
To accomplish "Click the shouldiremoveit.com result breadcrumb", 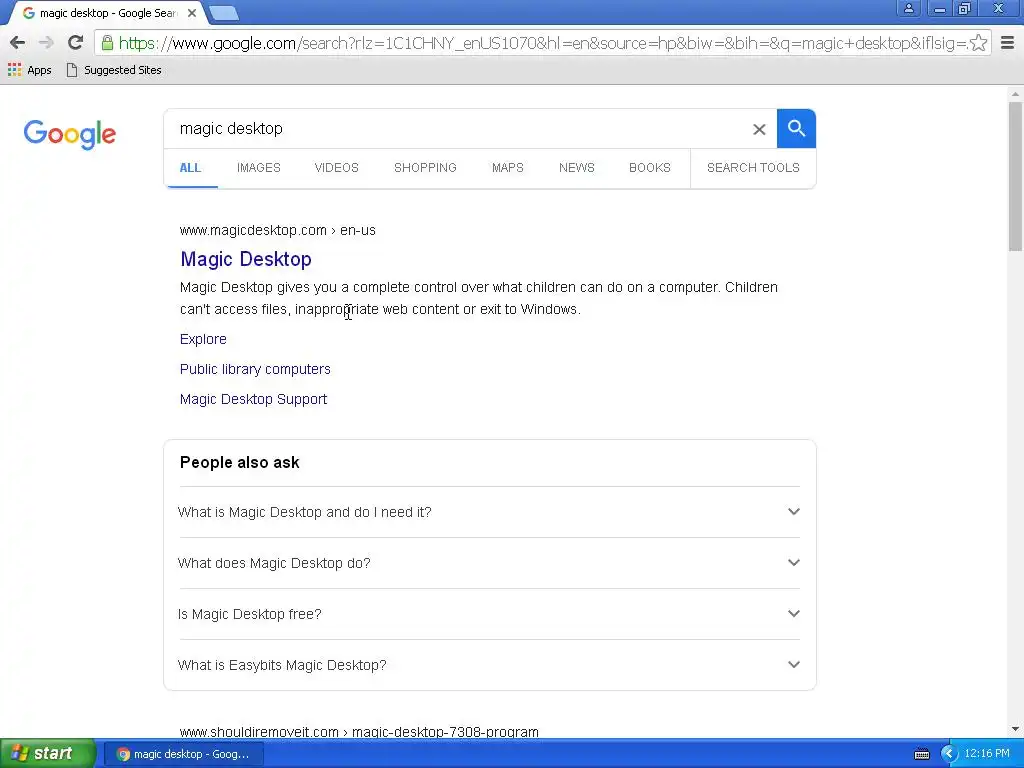I will [359, 732].
